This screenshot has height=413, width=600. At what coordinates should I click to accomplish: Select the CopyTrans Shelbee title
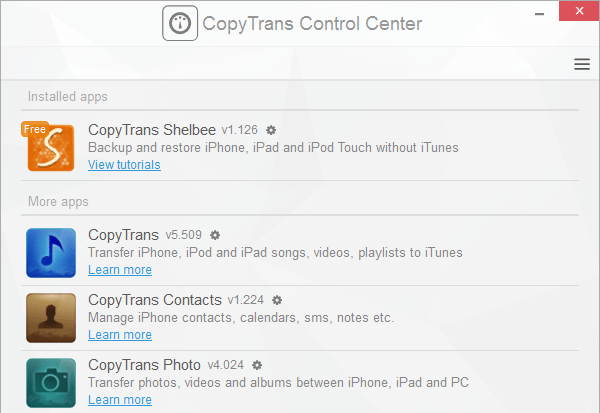[x=151, y=130]
